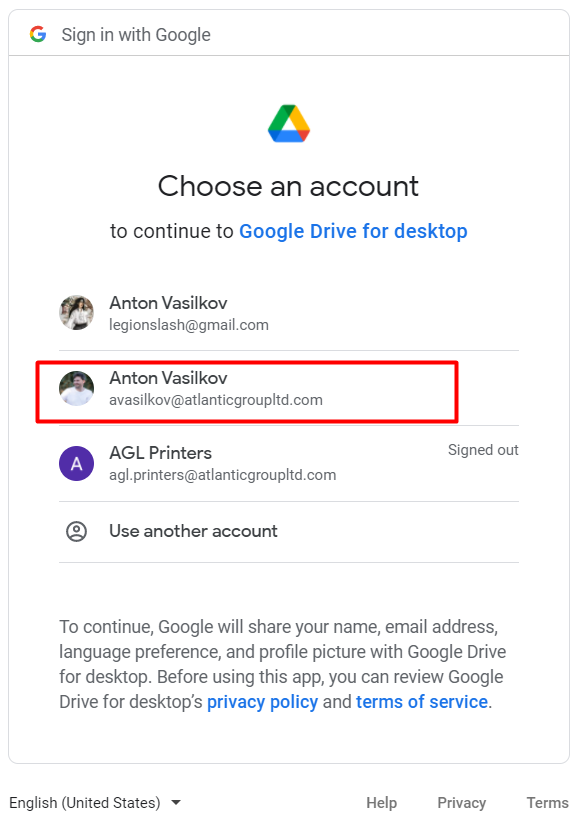Expand the English (United States) language dropdown
This screenshot has height=827, width=575.
click(95, 803)
